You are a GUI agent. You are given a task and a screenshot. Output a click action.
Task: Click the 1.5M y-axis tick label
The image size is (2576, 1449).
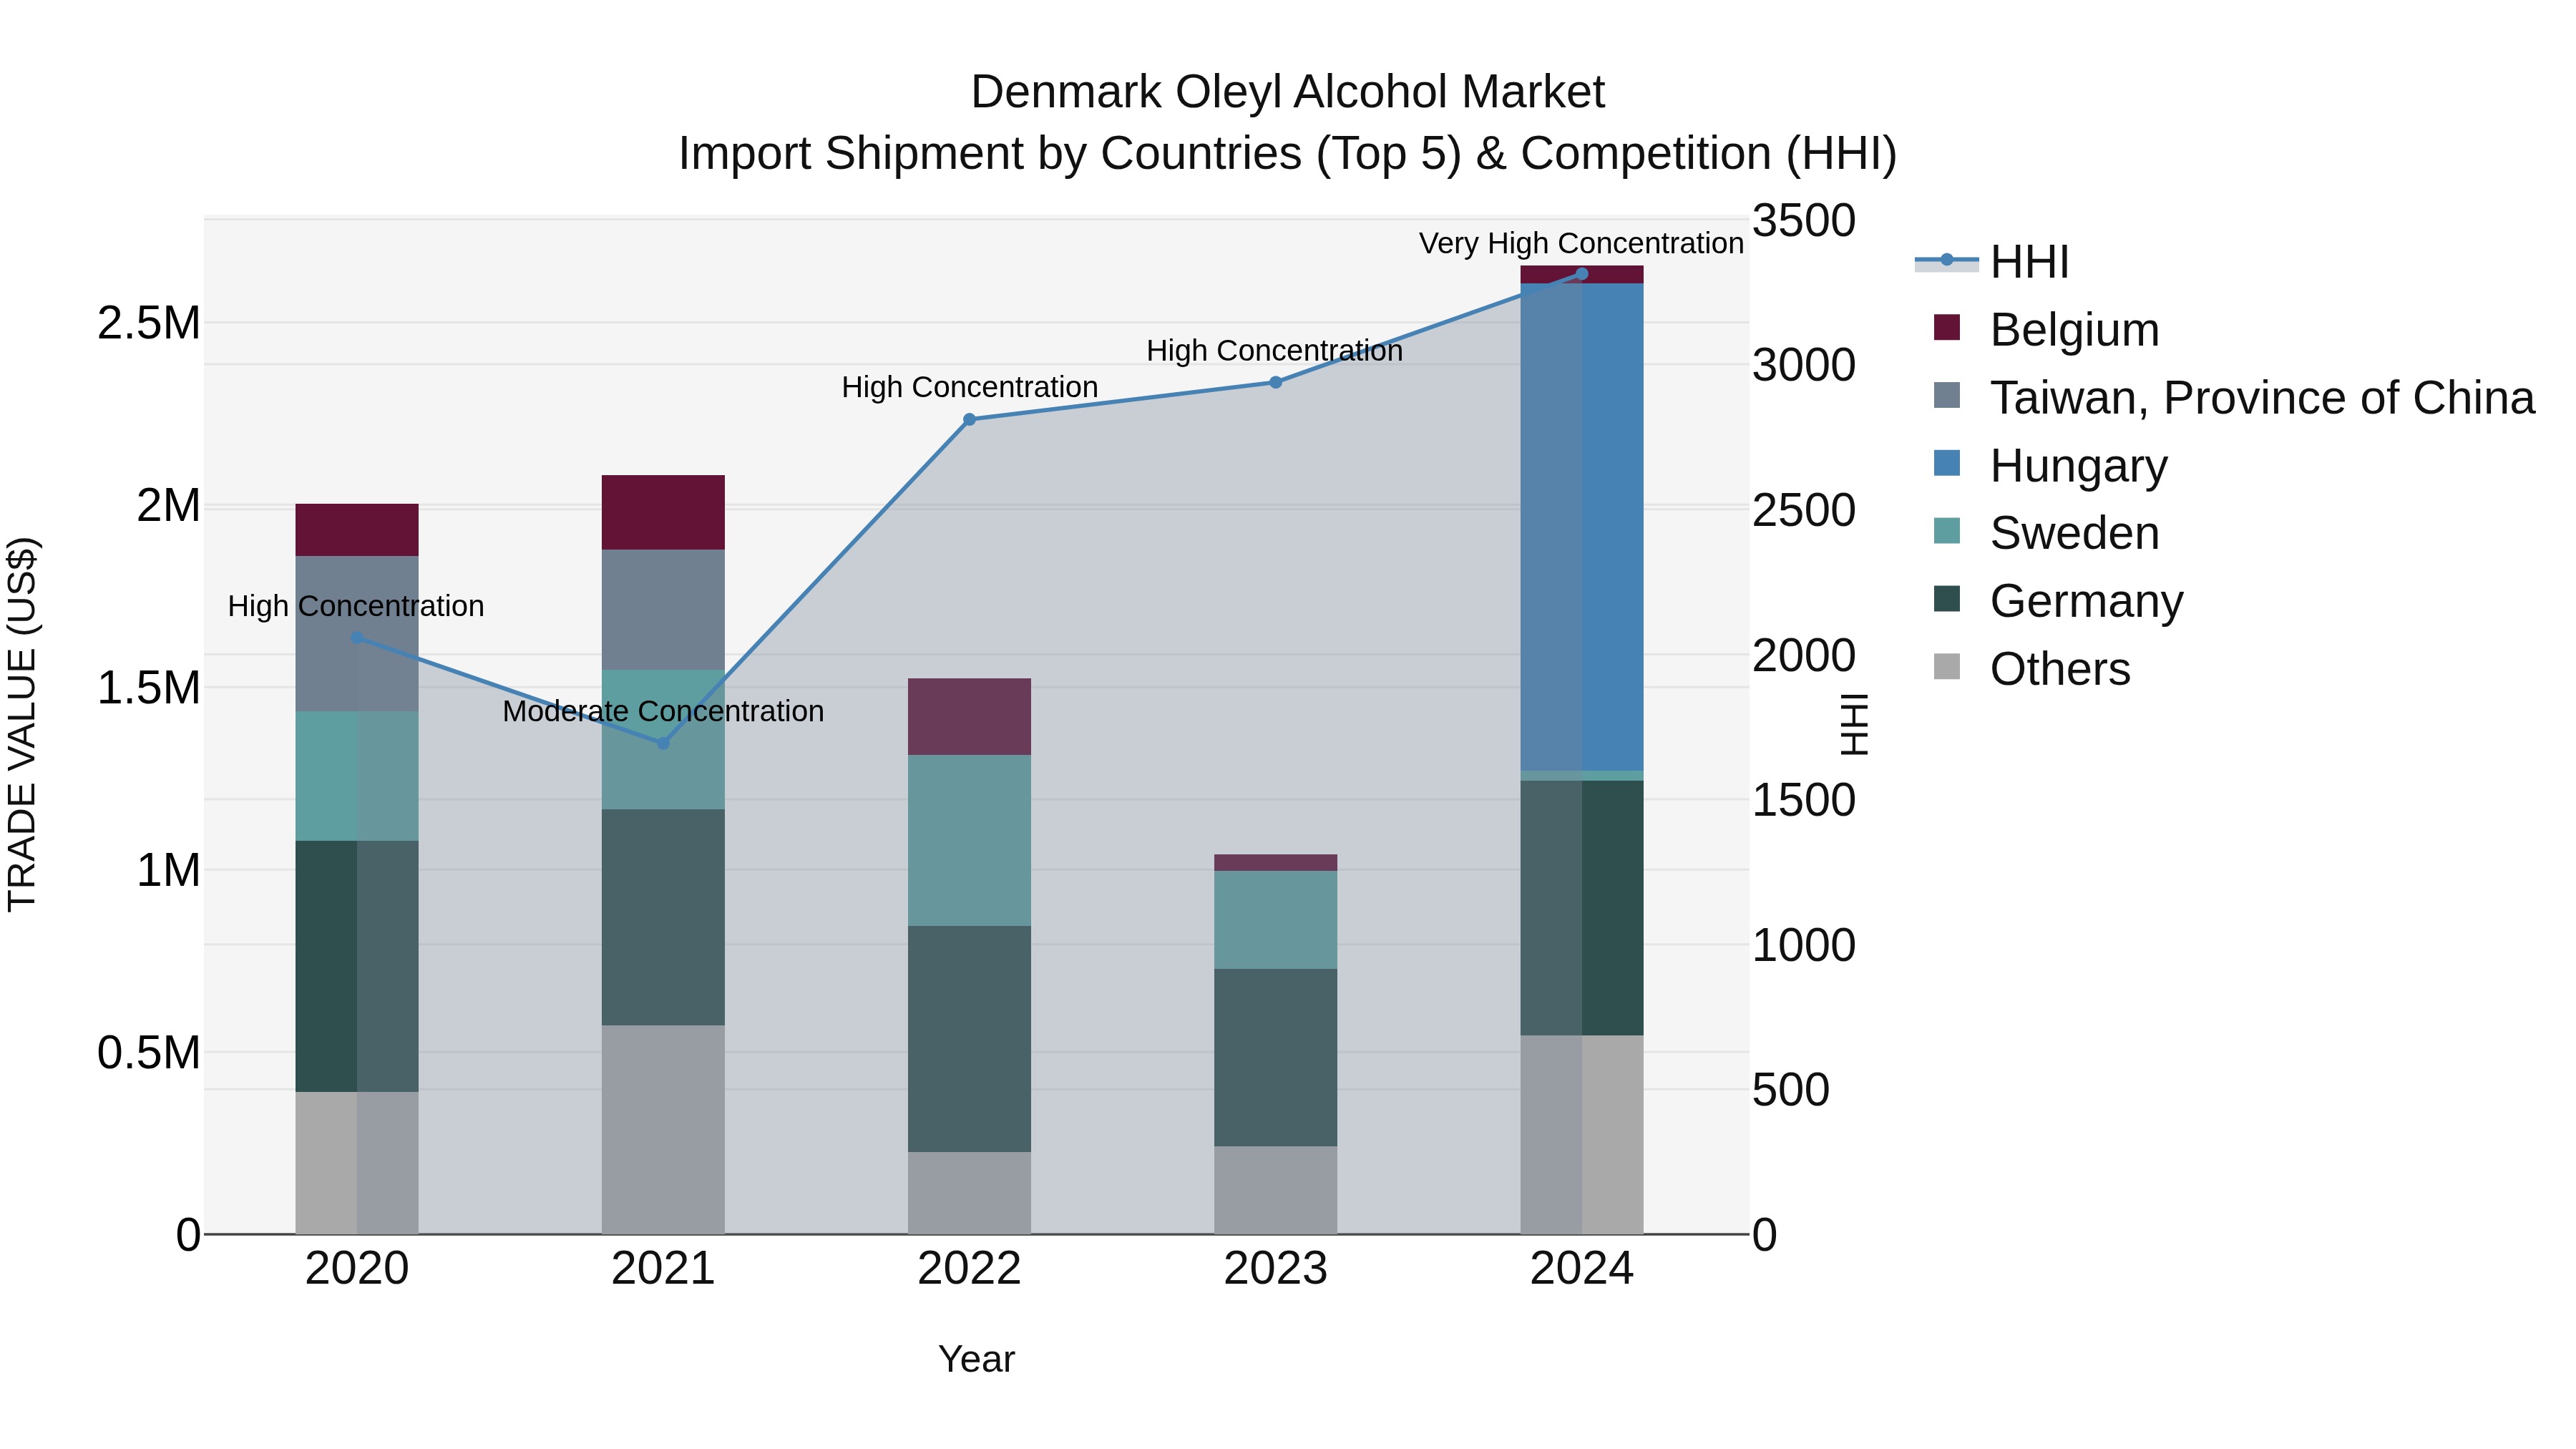[148, 688]
